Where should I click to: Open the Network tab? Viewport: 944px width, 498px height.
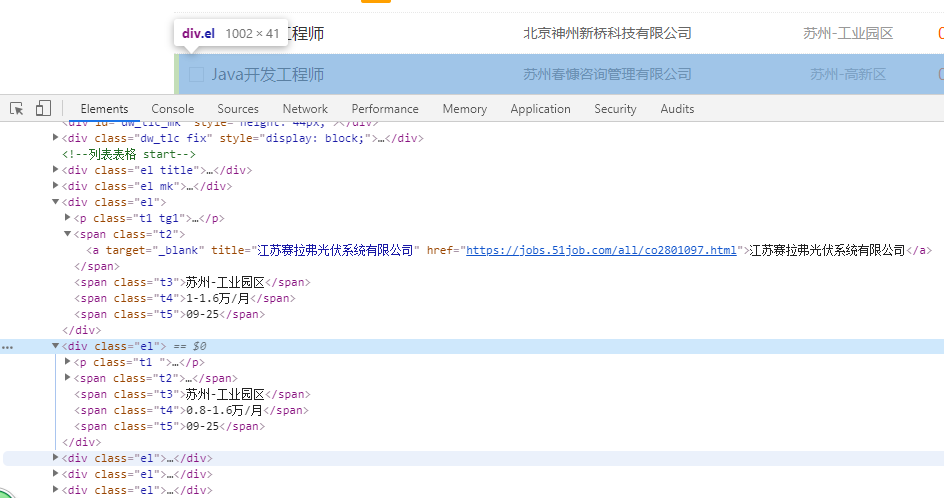tap(305, 109)
